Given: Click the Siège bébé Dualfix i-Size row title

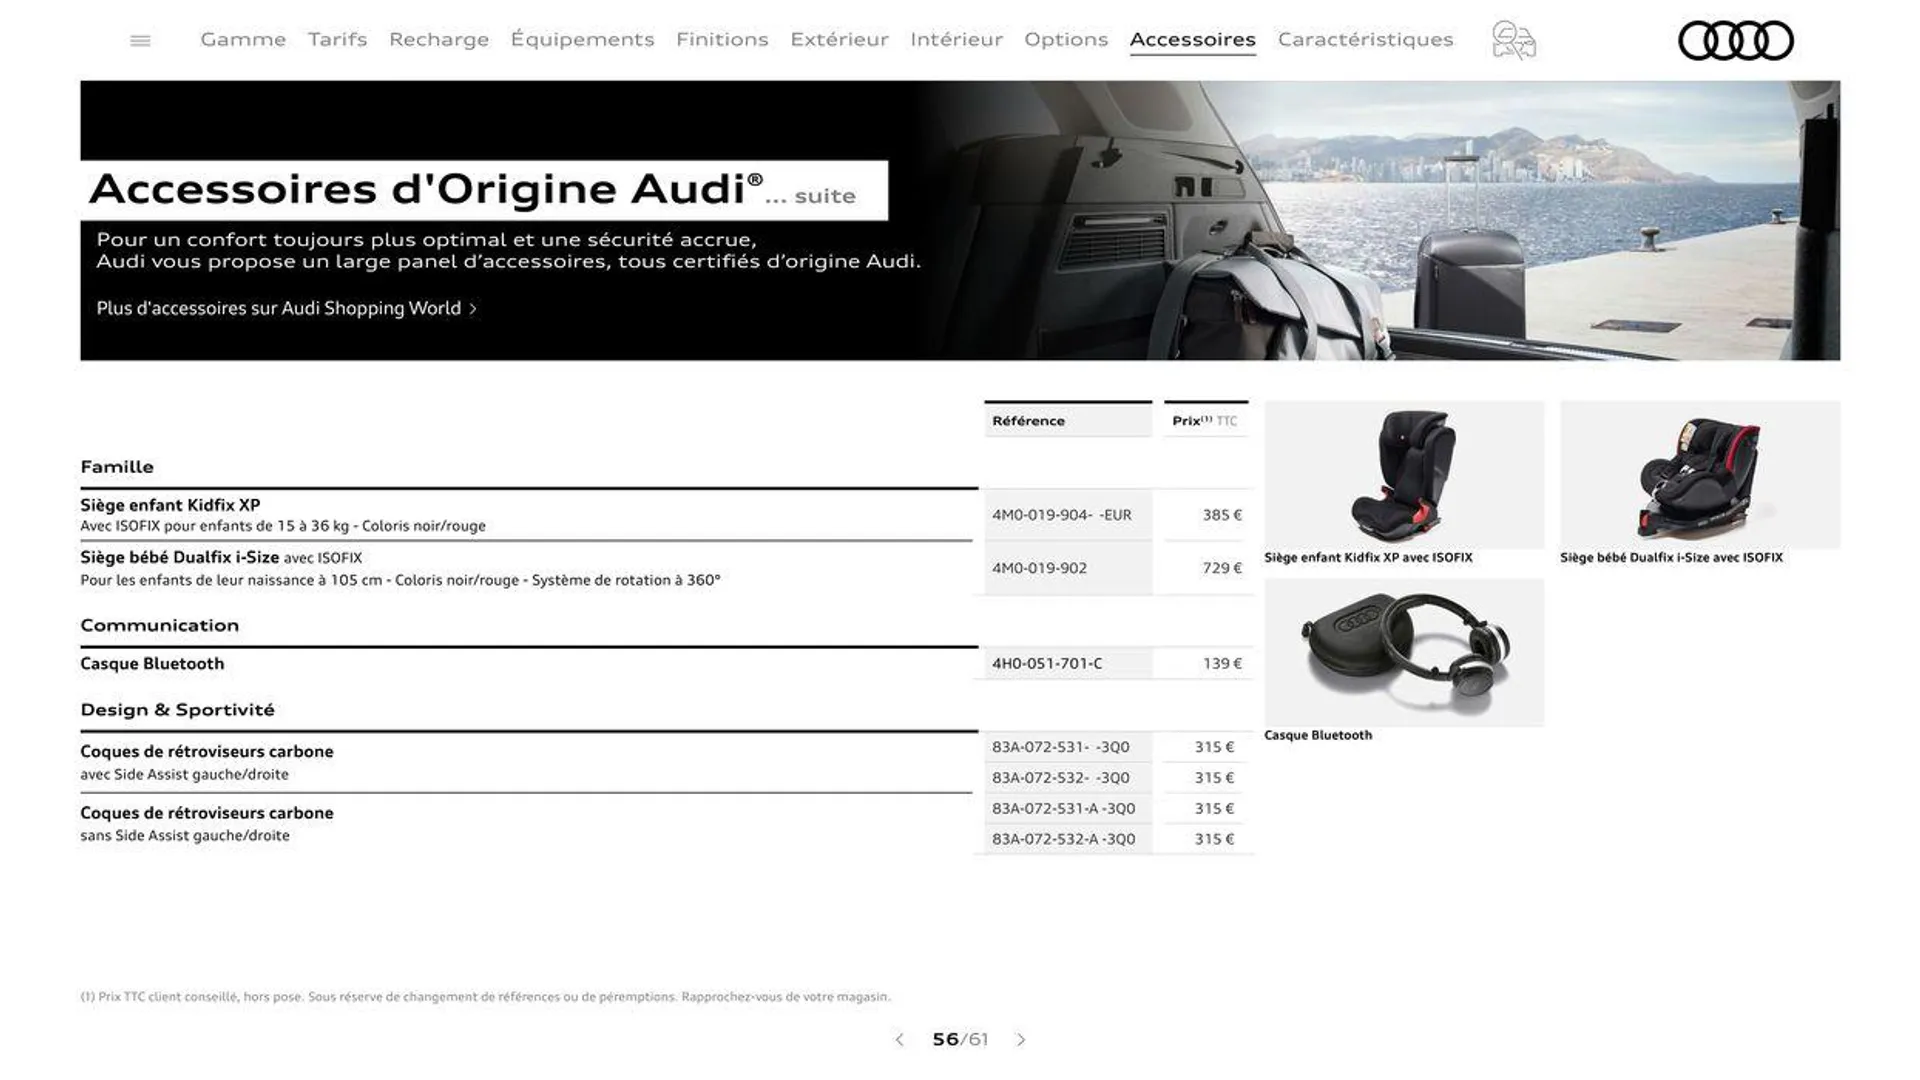Looking at the screenshot, I should pos(180,557).
